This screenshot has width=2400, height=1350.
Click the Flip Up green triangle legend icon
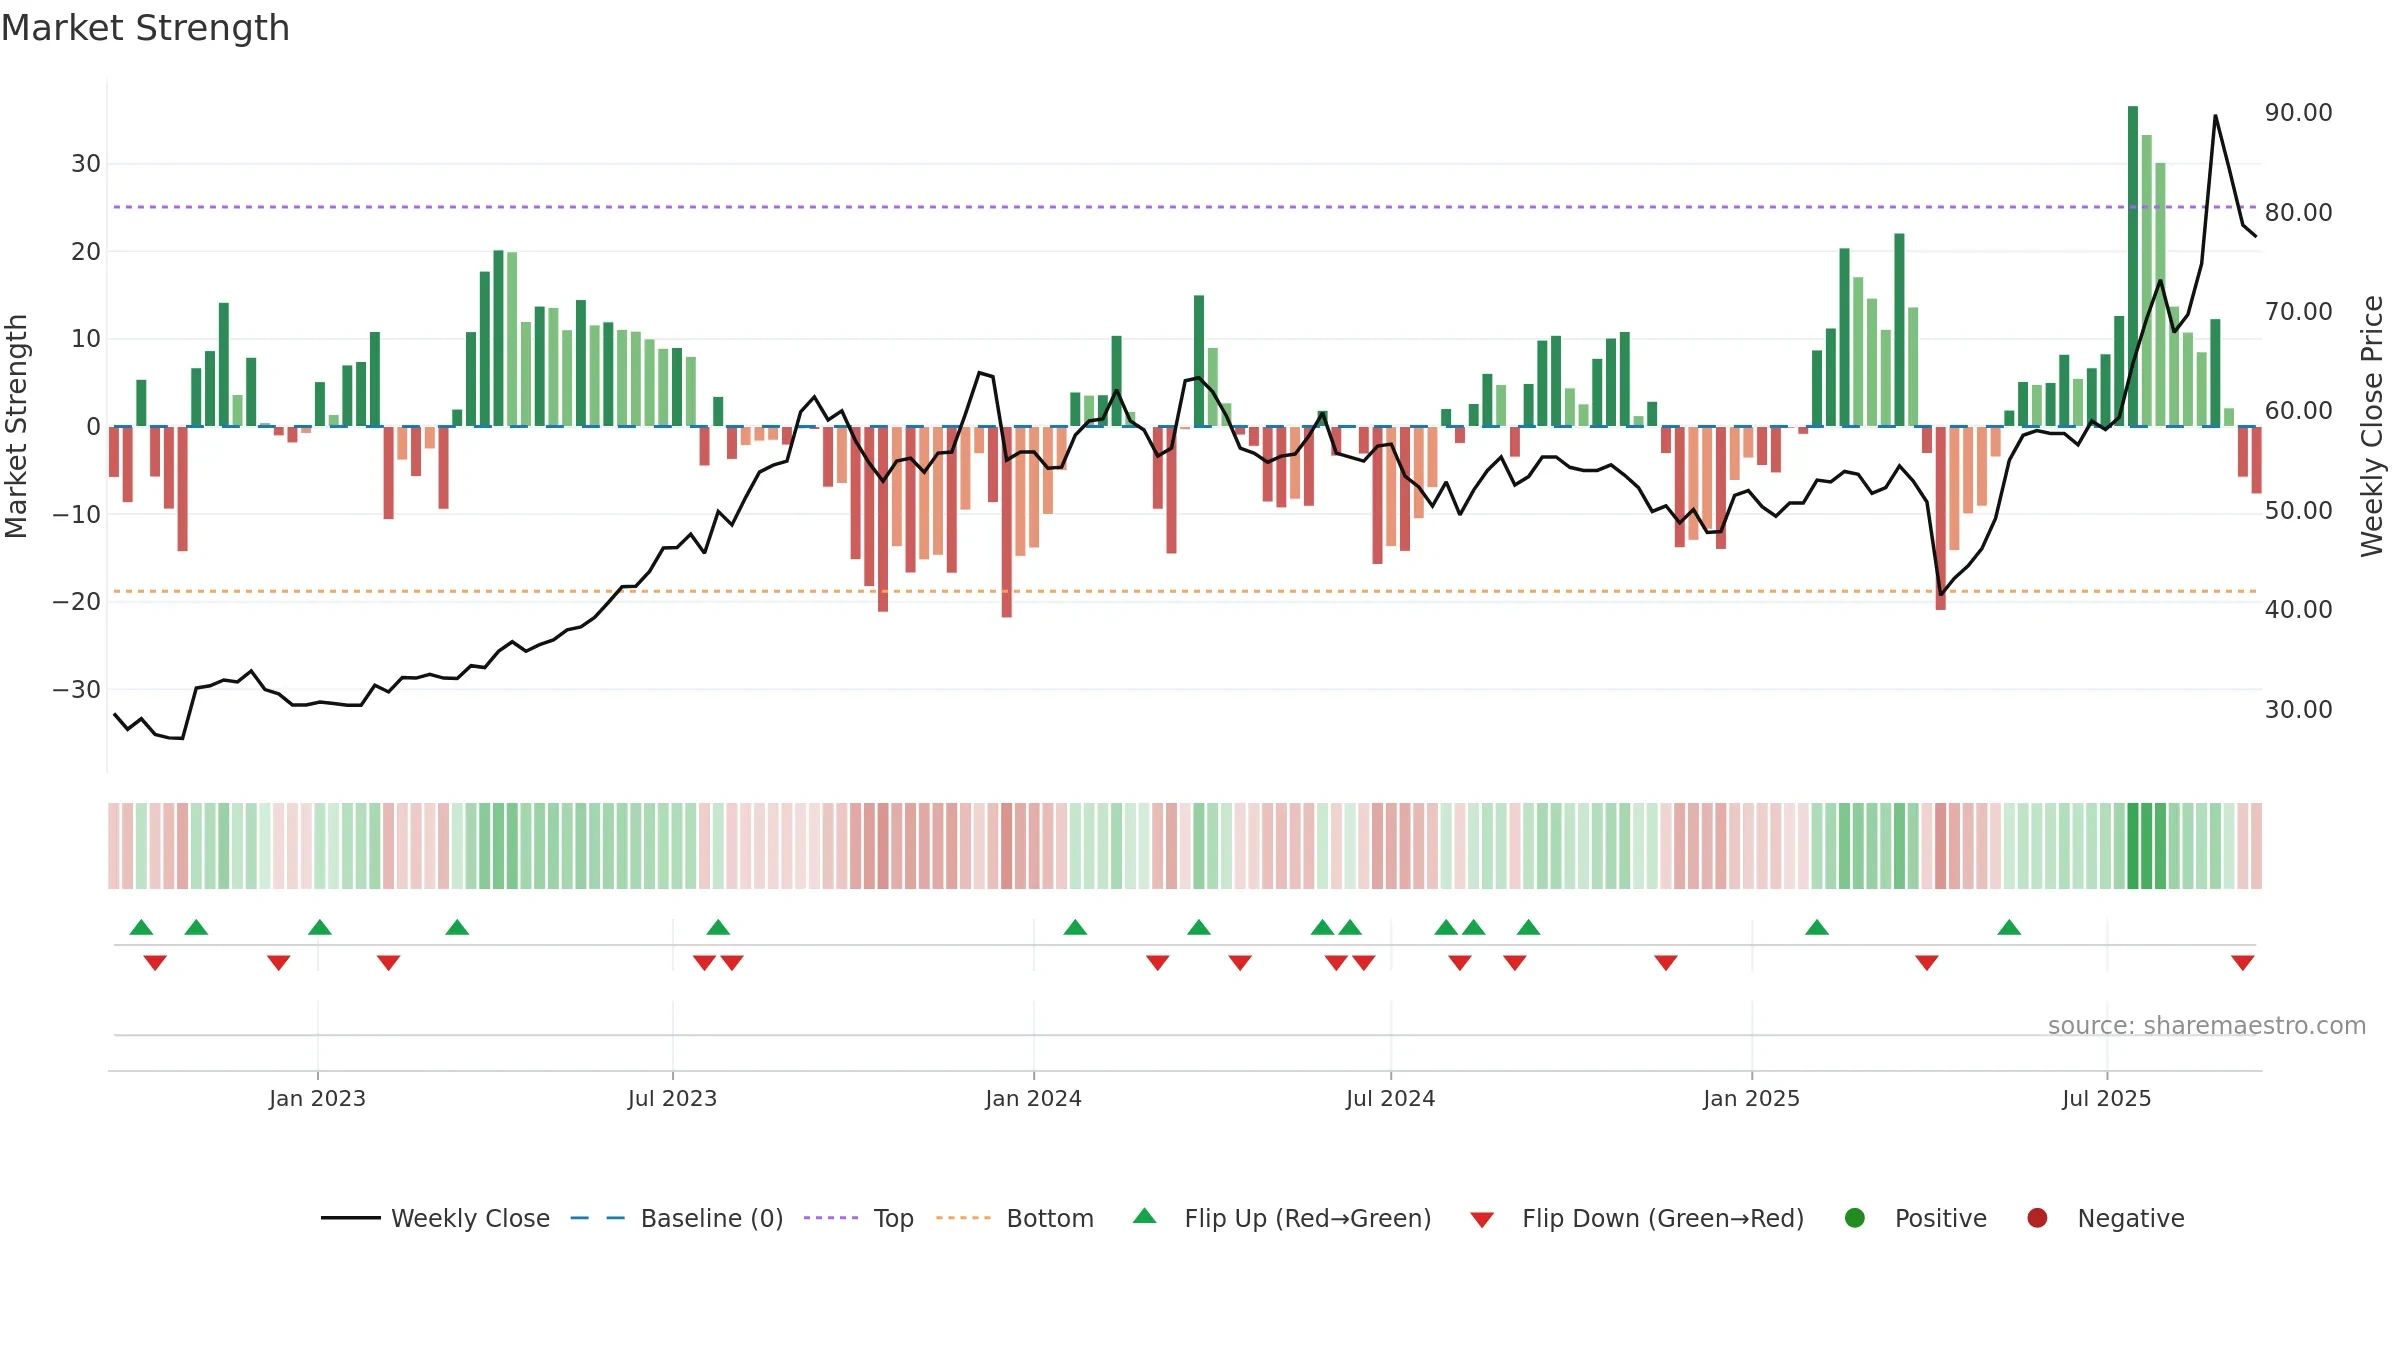click(1145, 1216)
